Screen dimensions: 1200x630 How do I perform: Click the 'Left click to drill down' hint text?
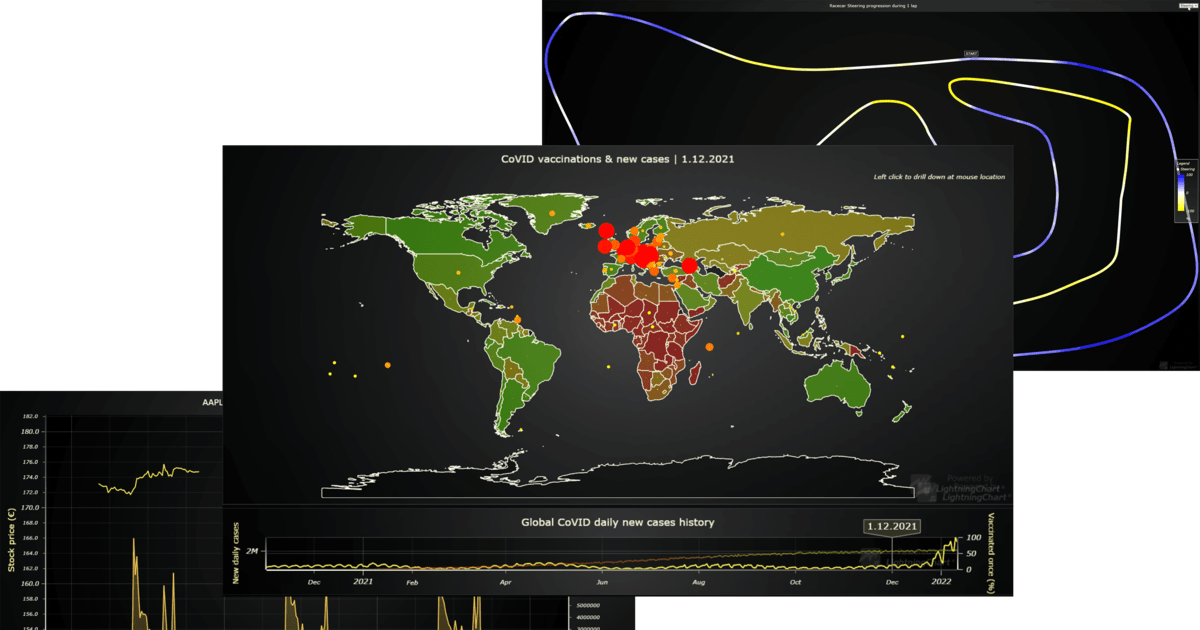[938, 176]
